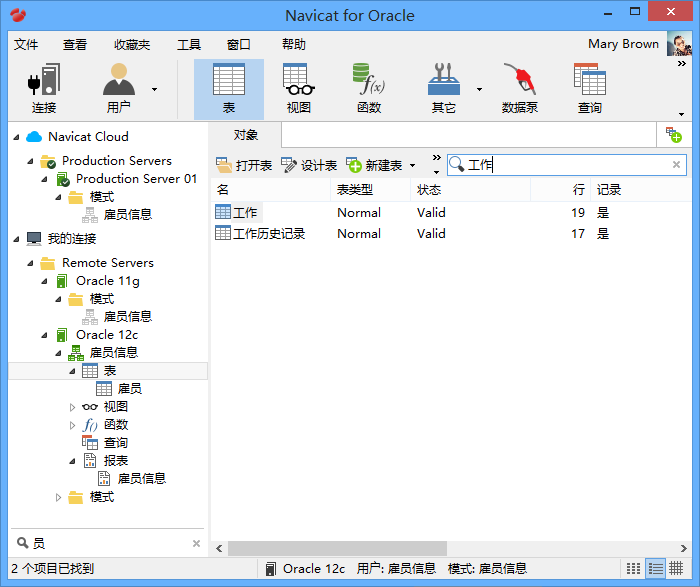Select Production Server 01 connection
Viewport: 700px width, 587px height.
click(136, 179)
